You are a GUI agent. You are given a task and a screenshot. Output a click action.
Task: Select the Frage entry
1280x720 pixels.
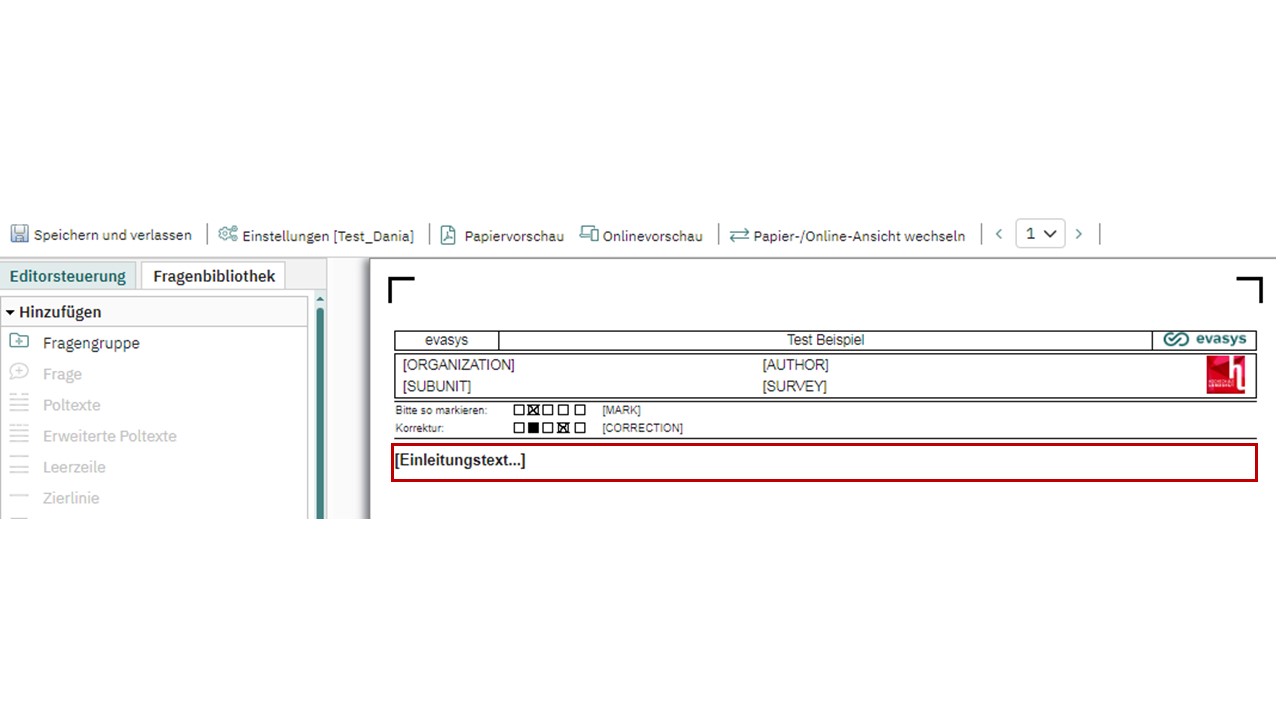(62, 374)
